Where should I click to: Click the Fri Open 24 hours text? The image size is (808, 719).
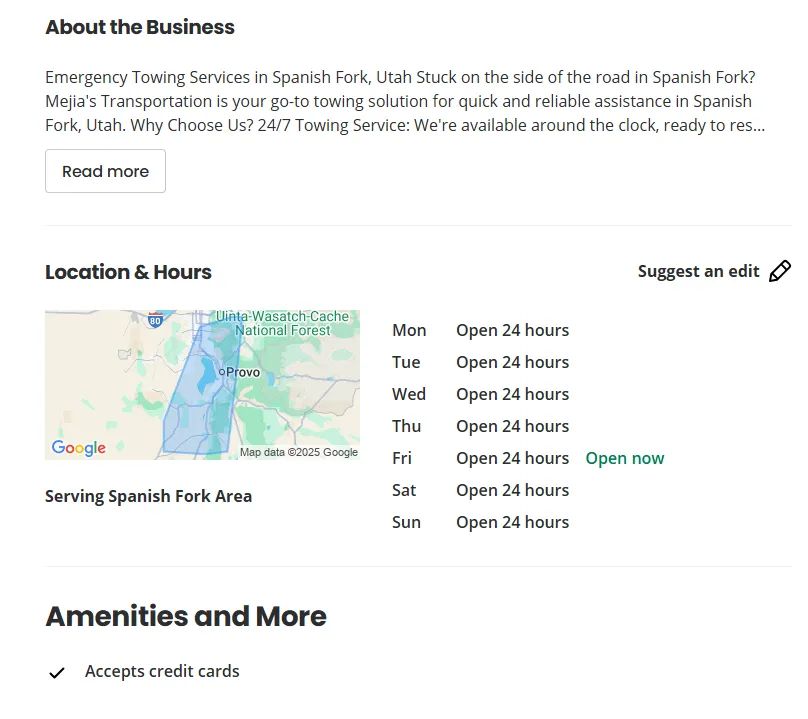pos(512,458)
